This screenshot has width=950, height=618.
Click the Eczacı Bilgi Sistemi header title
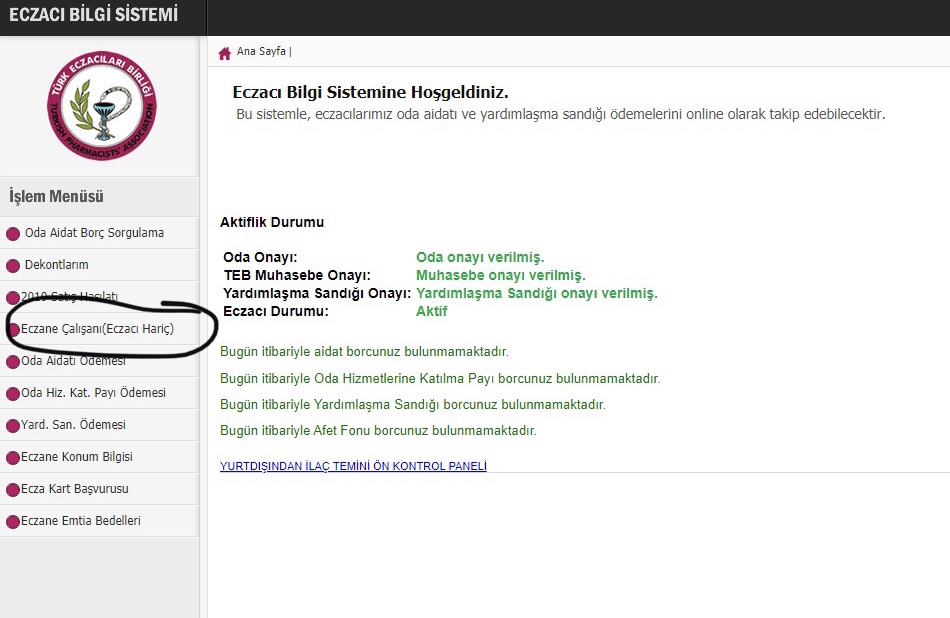(x=93, y=15)
